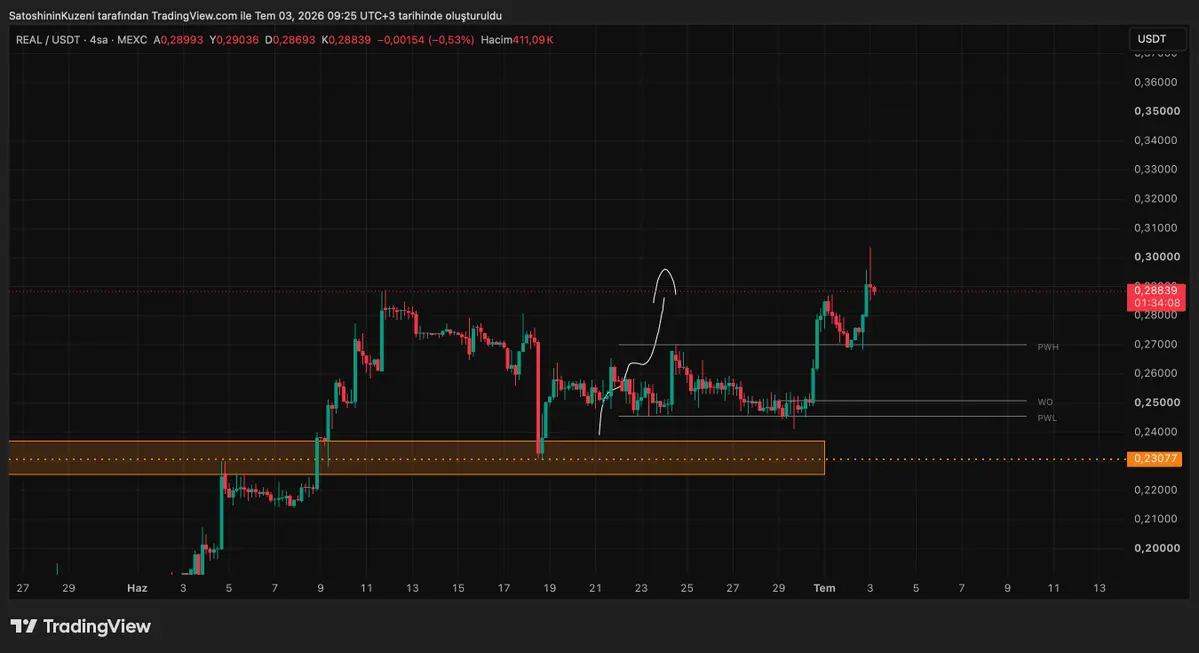Click price axis label 0,27000

(1155, 344)
